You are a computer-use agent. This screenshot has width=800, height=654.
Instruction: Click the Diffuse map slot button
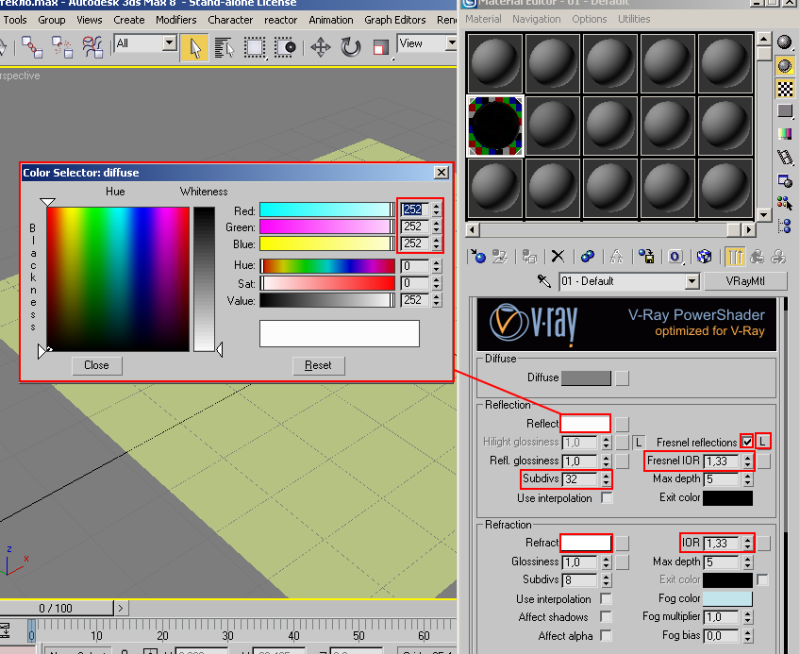click(x=622, y=378)
